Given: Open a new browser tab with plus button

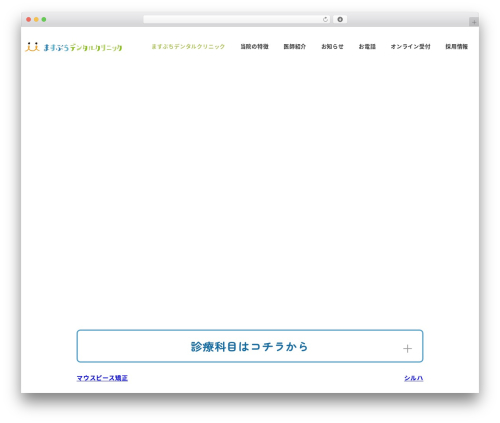Looking at the screenshot, I should [474, 22].
